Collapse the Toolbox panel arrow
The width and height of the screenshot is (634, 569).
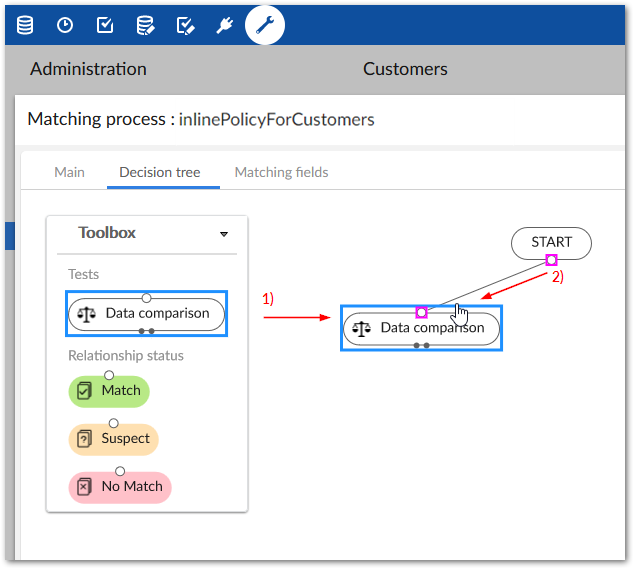(x=224, y=234)
